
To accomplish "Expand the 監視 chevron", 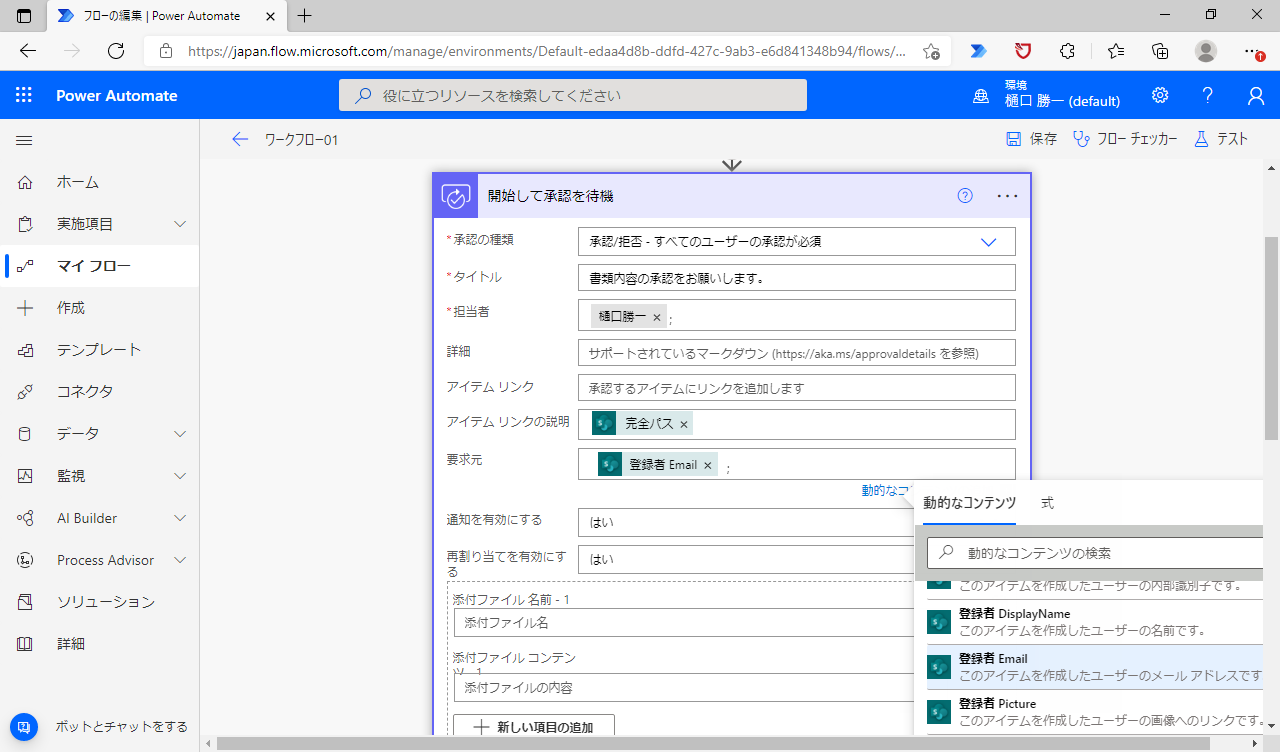I will pyautogui.click(x=180, y=476).
